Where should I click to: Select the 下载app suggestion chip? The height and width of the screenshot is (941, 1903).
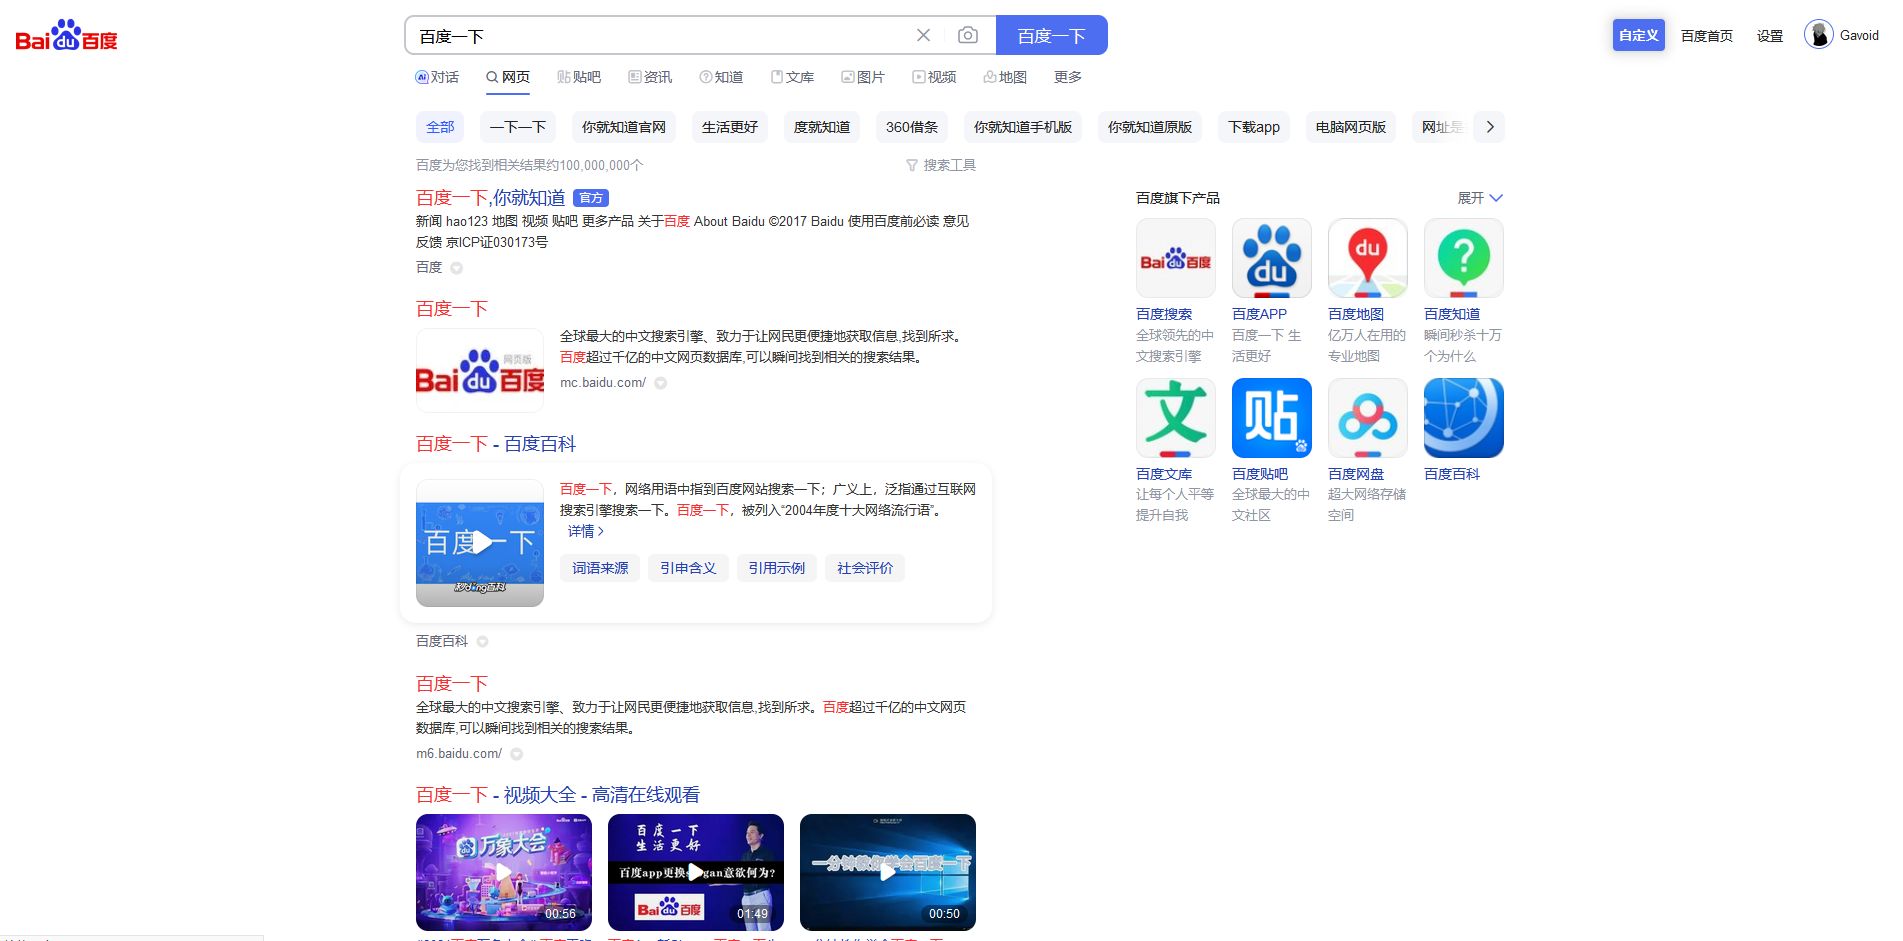click(1254, 127)
